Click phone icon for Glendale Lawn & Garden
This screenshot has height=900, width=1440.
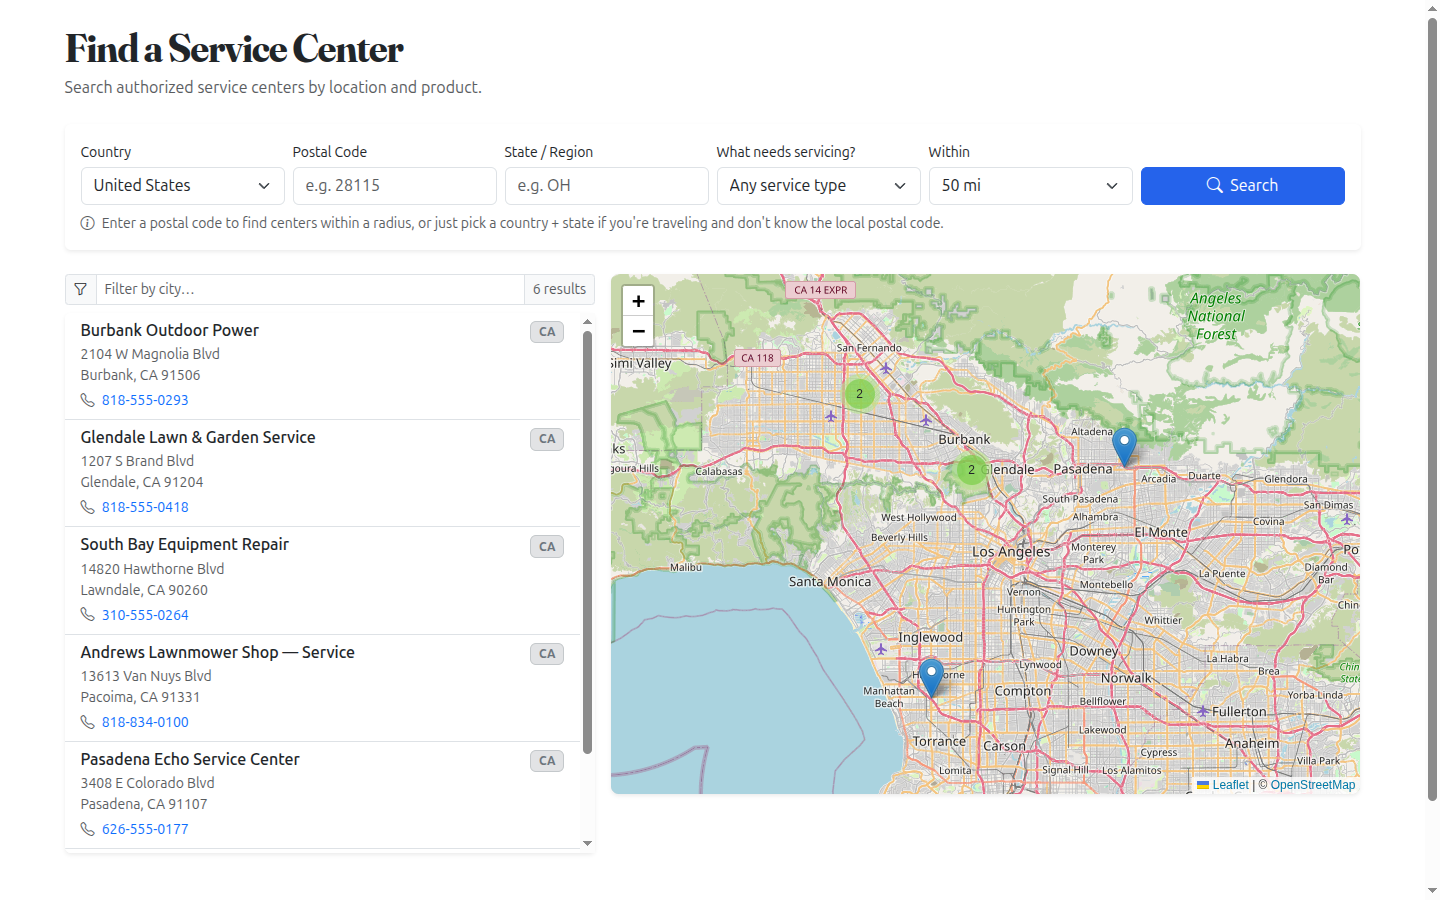click(88, 507)
